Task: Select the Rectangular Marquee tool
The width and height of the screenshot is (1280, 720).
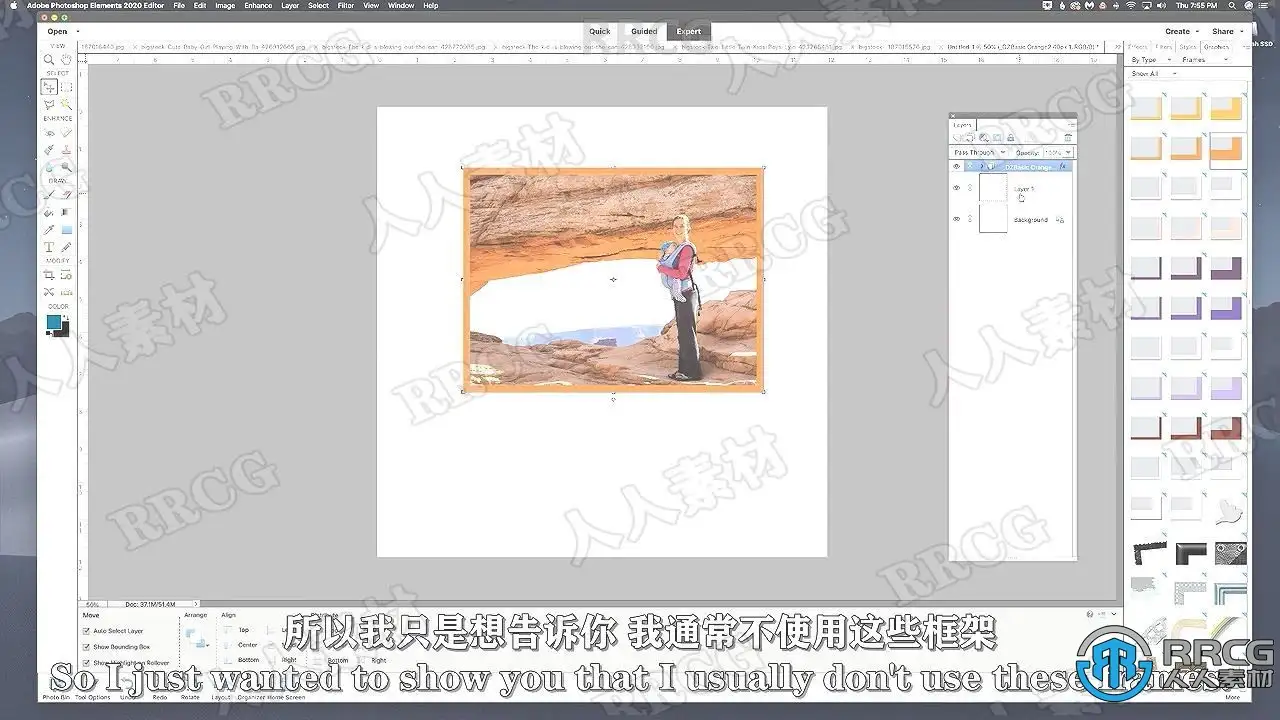Action: 66,87
